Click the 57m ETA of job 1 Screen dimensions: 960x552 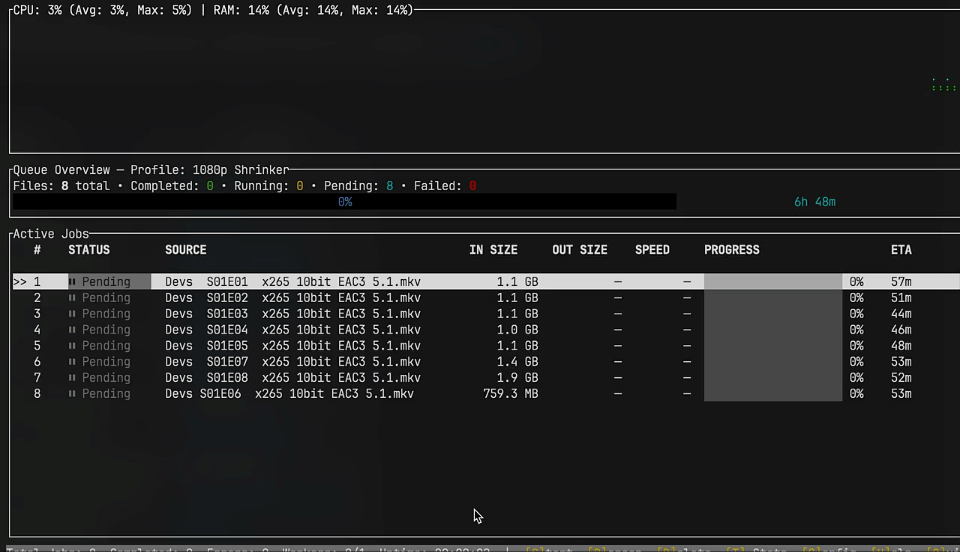901,282
